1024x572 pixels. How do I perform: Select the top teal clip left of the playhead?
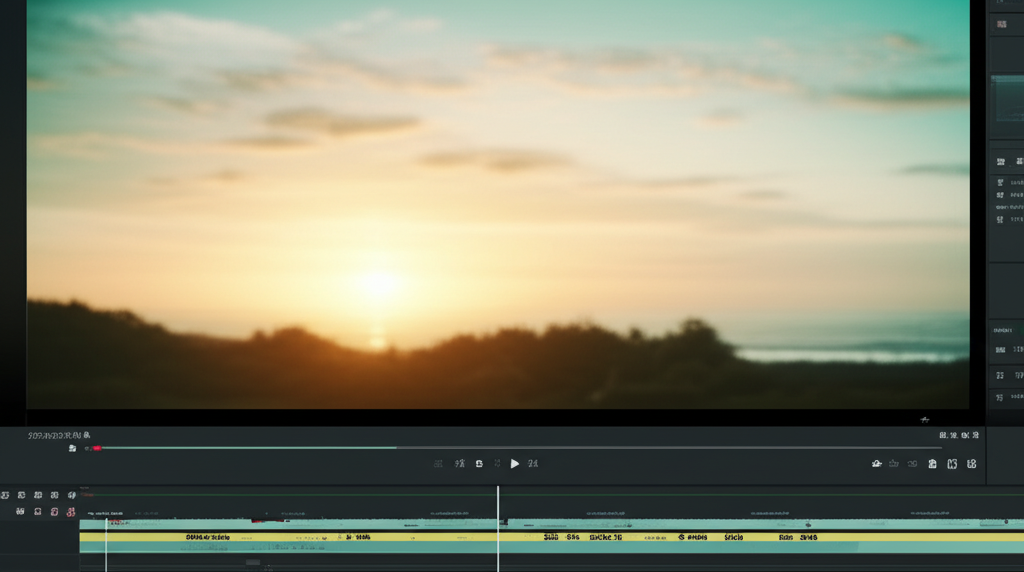pos(288,524)
